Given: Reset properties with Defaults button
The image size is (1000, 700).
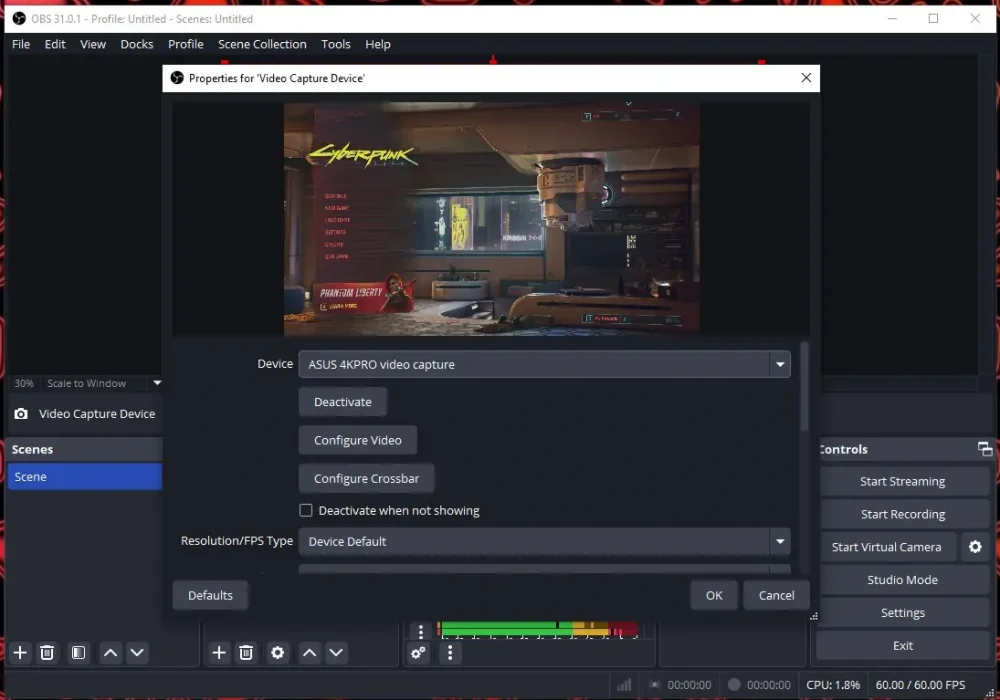Looking at the screenshot, I should tap(210, 595).
